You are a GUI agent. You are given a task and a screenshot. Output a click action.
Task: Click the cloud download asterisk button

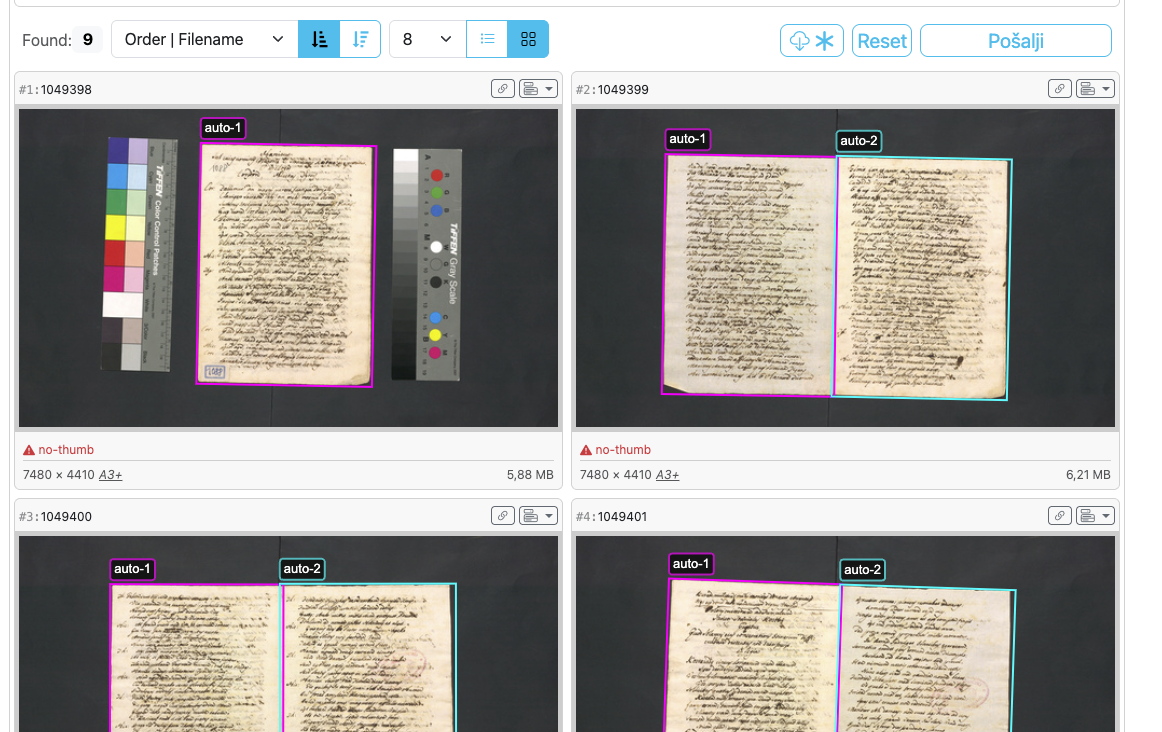click(811, 41)
